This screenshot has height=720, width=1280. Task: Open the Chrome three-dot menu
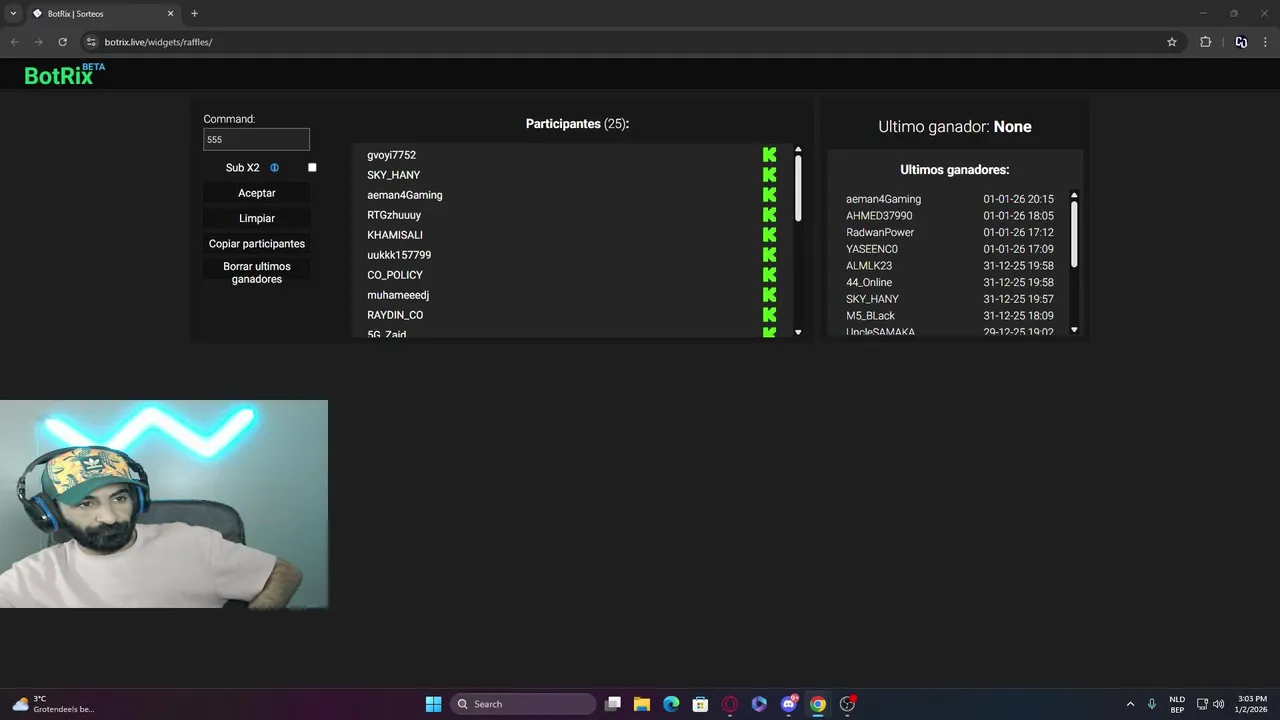[x=1266, y=42]
